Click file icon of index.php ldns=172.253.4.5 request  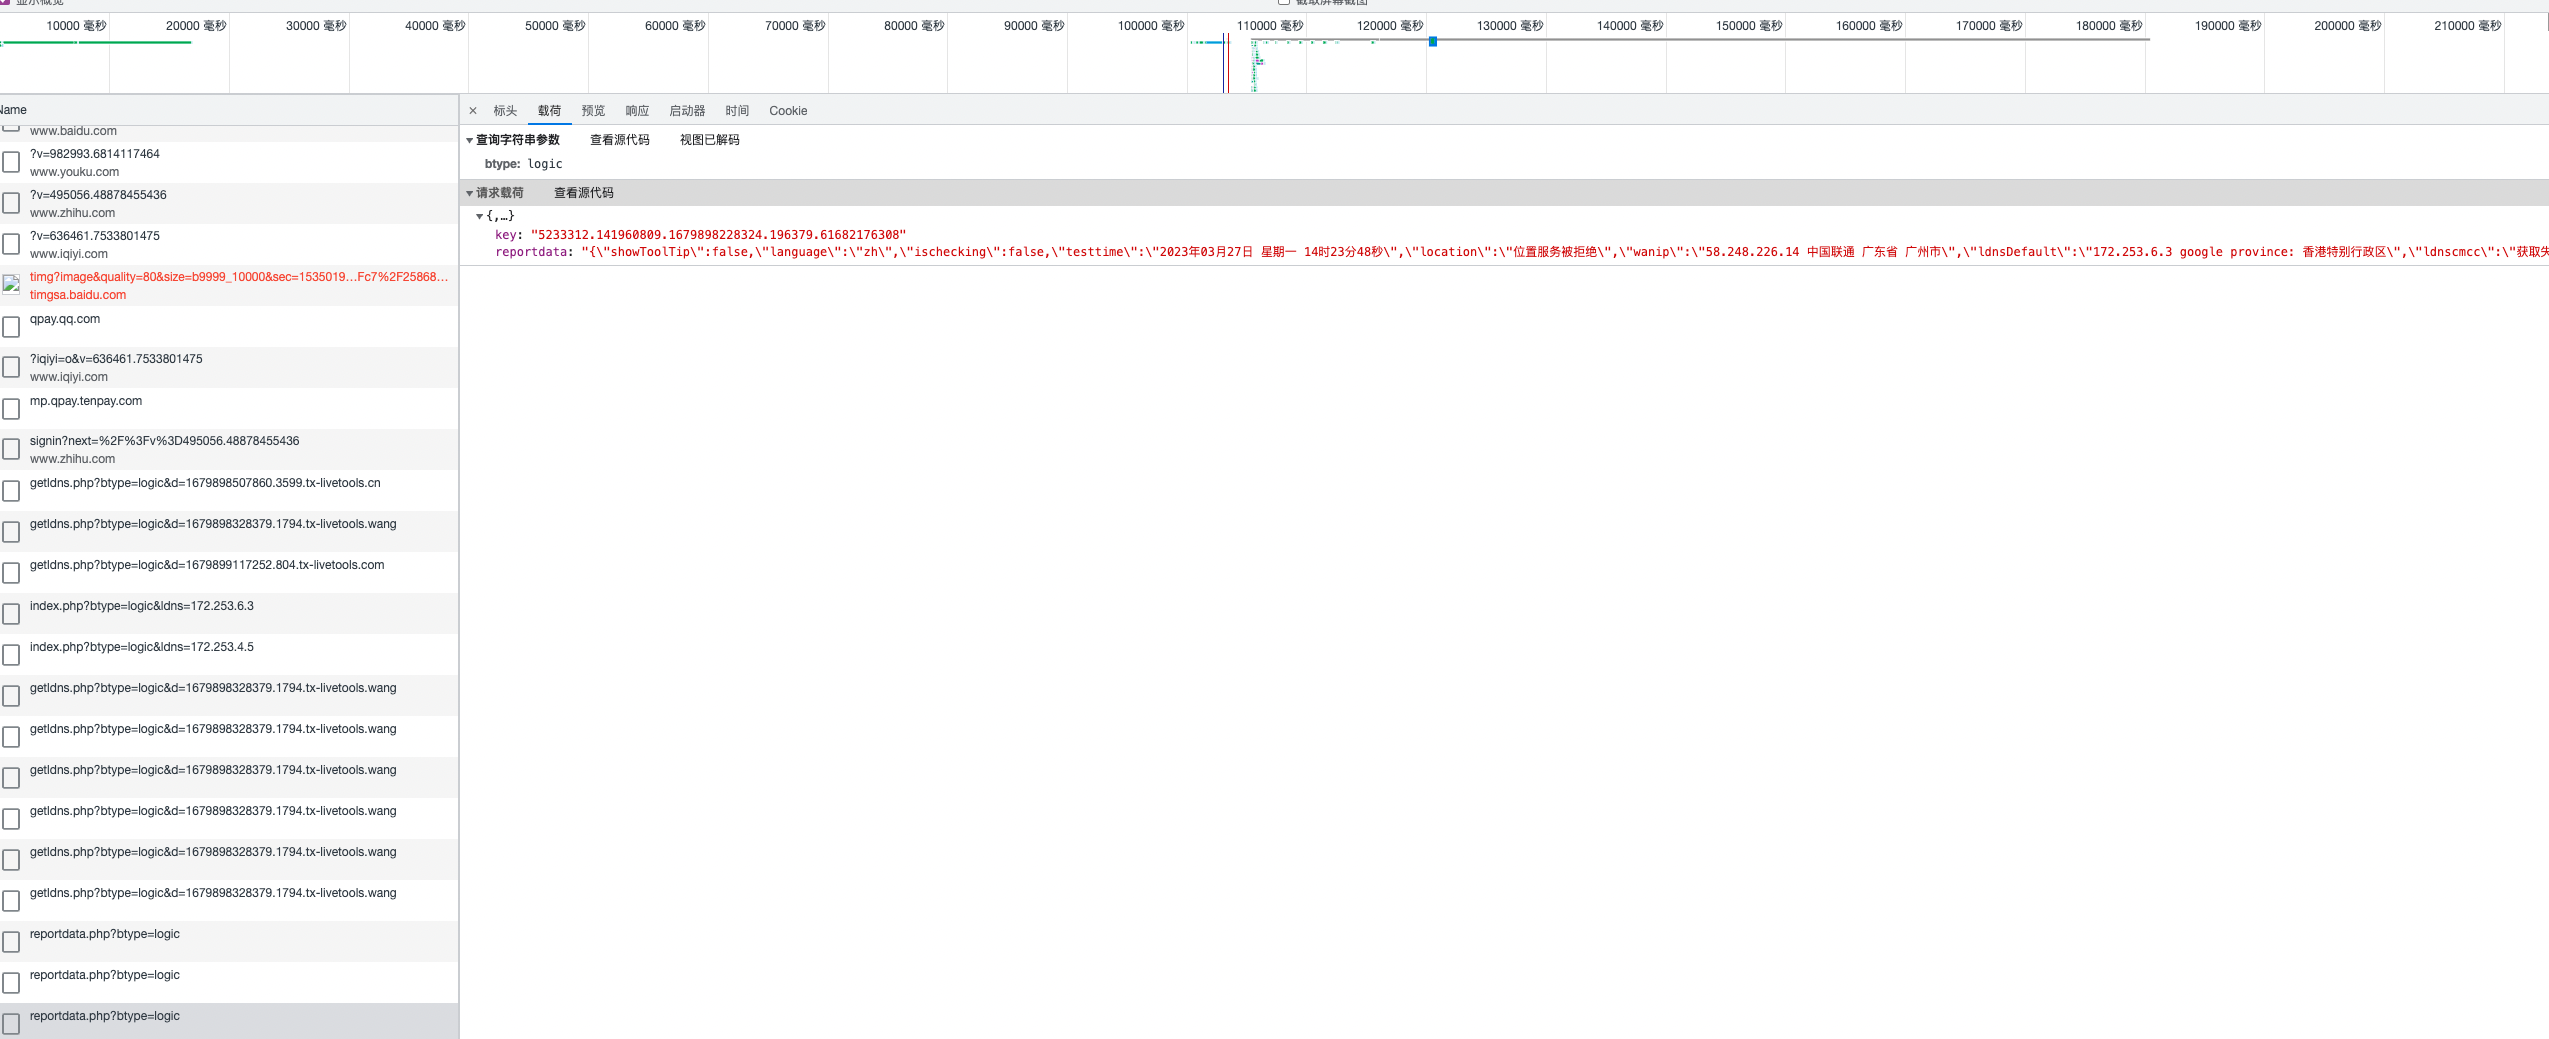(x=11, y=655)
